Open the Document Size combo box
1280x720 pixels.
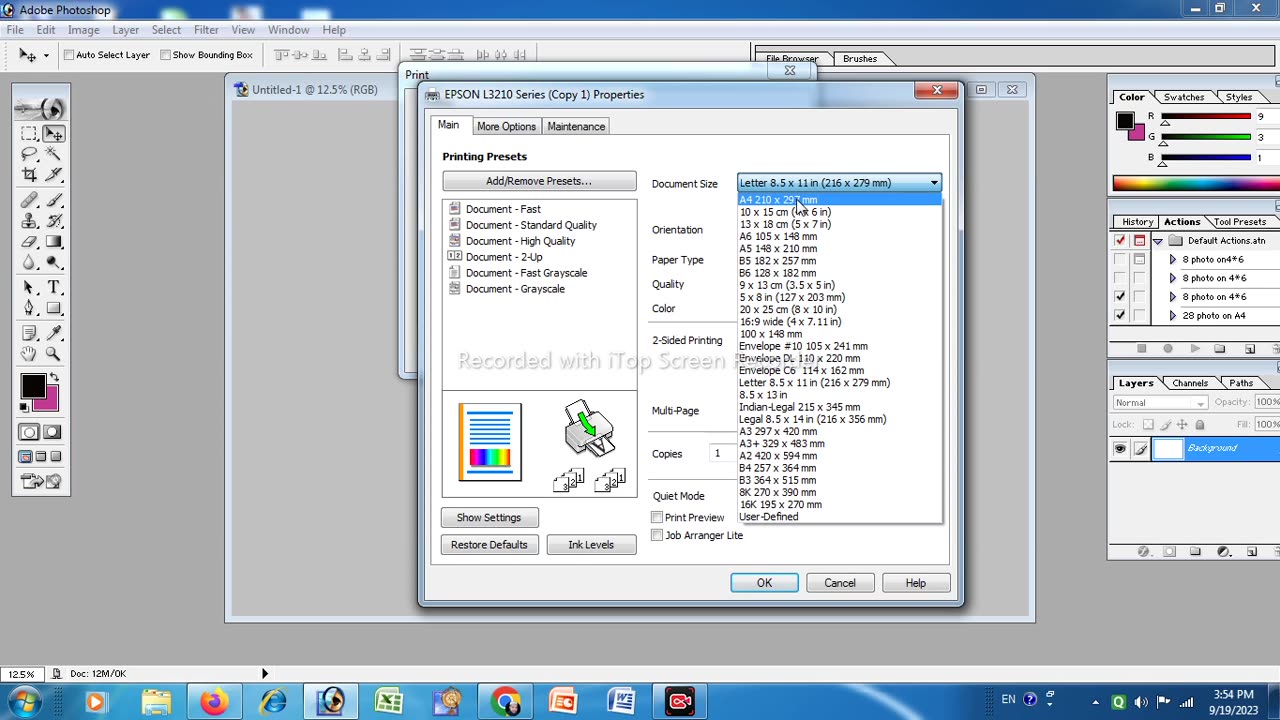click(839, 183)
